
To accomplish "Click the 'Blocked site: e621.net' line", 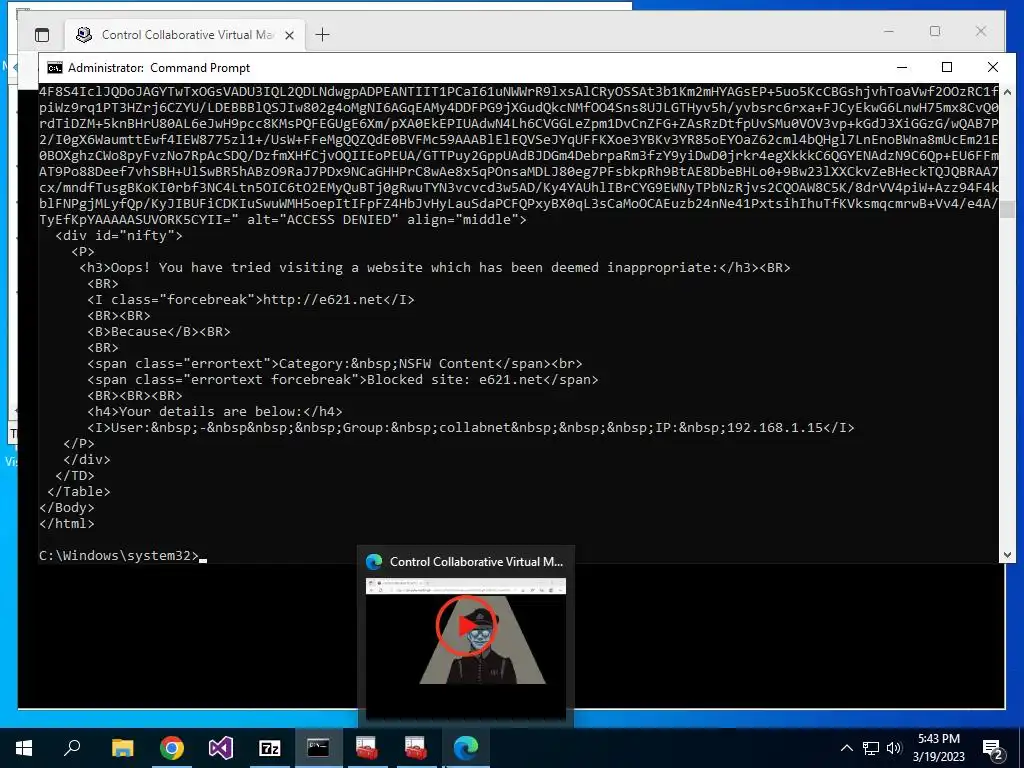I will coord(342,379).
